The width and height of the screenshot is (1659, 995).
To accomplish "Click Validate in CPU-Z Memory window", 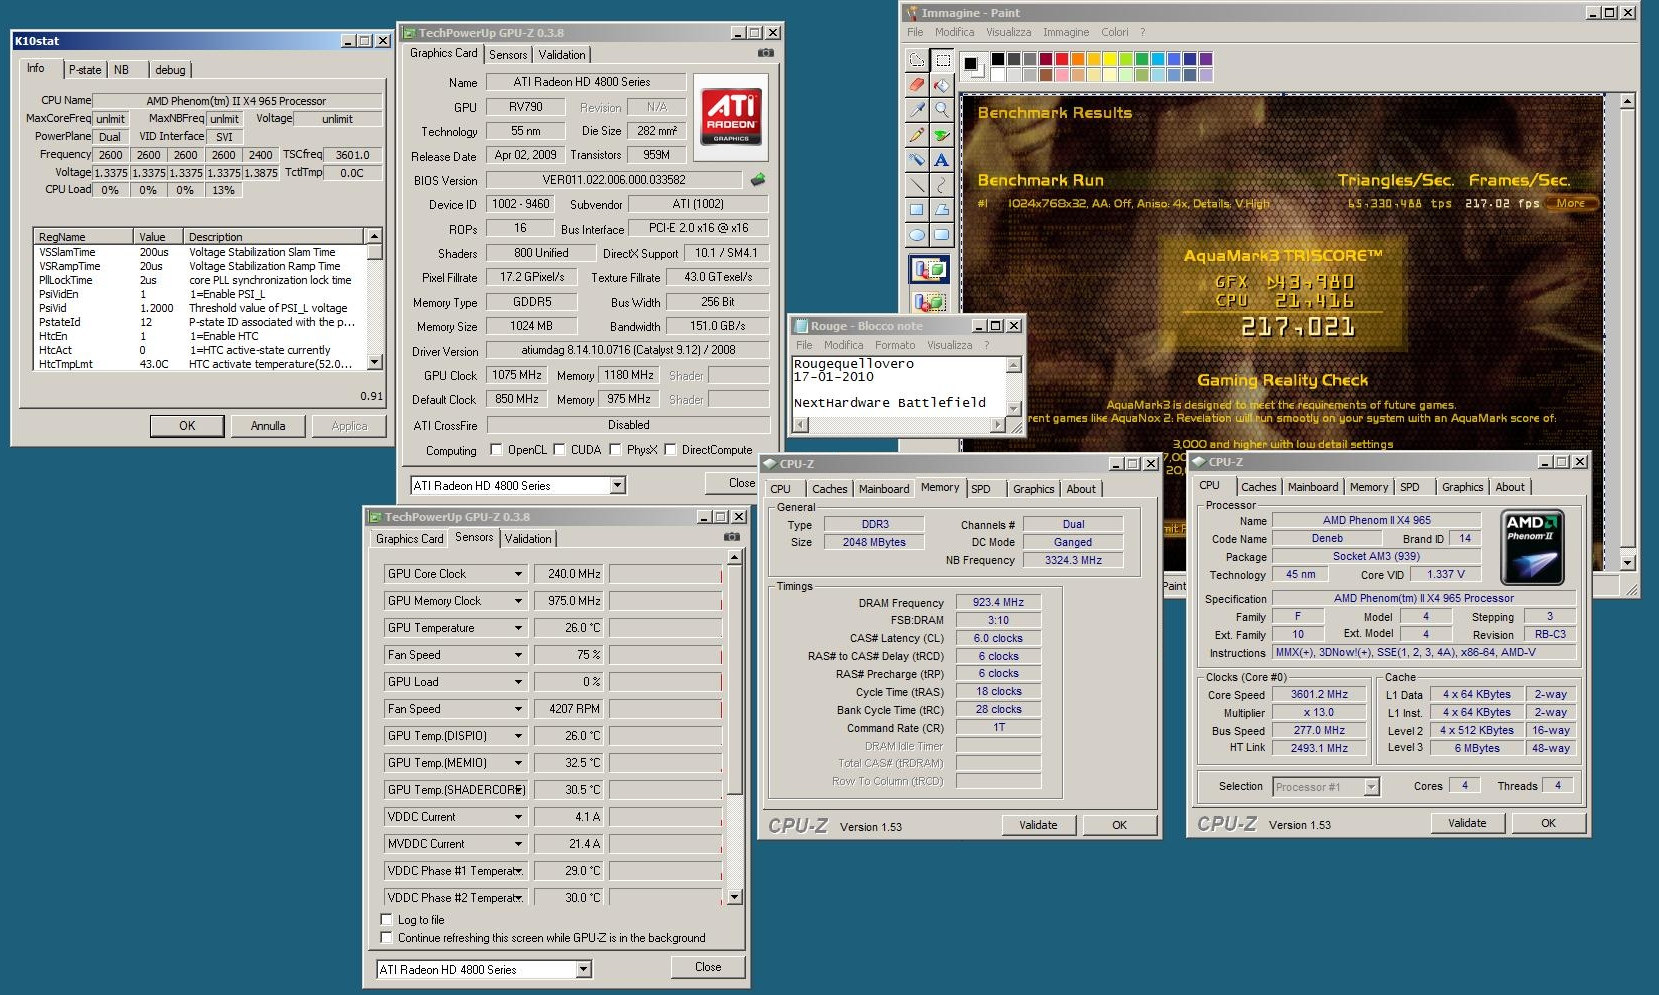I will click(1038, 825).
